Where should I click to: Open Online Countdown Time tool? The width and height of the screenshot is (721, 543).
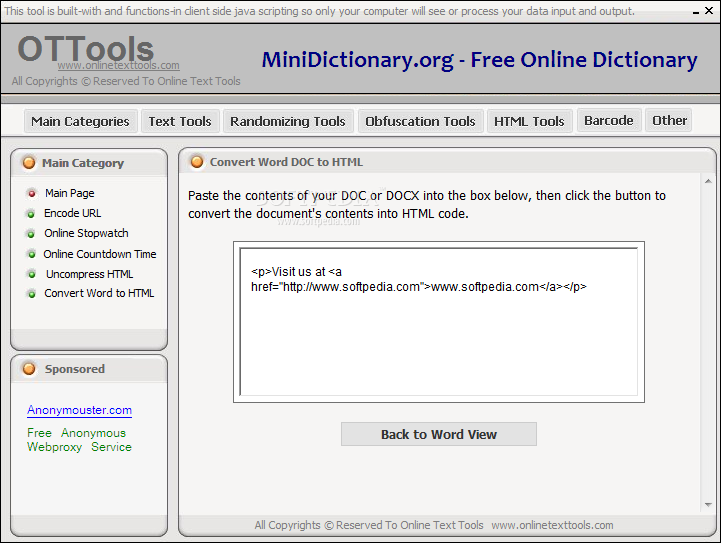point(100,254)
